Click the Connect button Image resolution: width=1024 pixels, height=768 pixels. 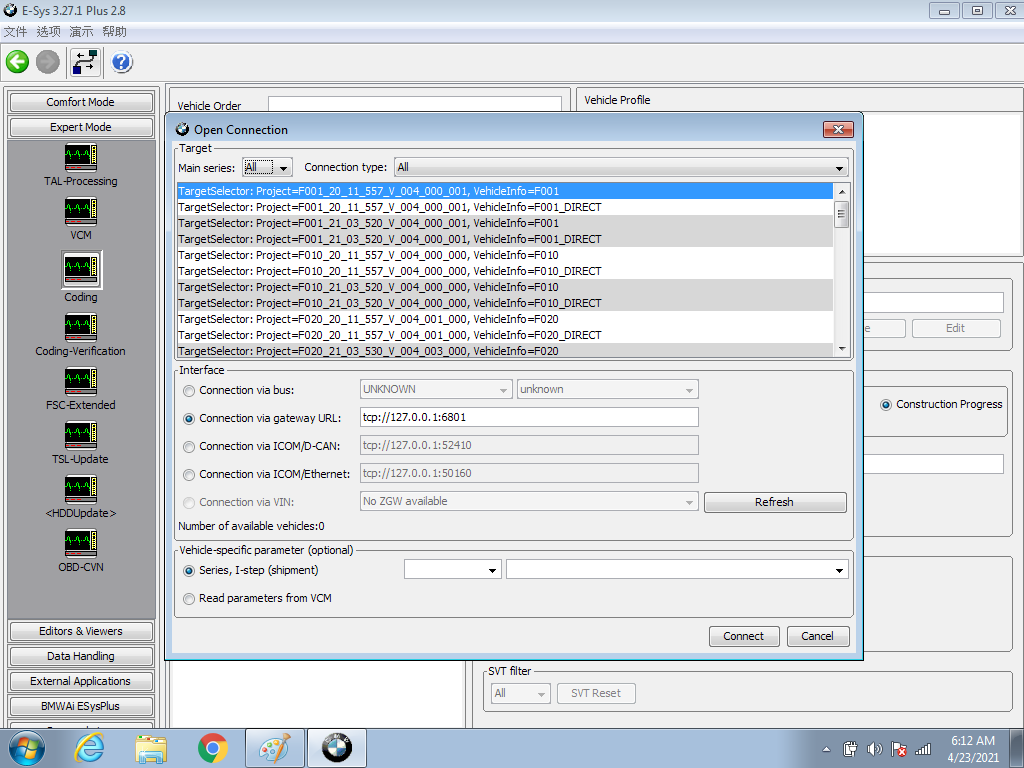[744, 636]
